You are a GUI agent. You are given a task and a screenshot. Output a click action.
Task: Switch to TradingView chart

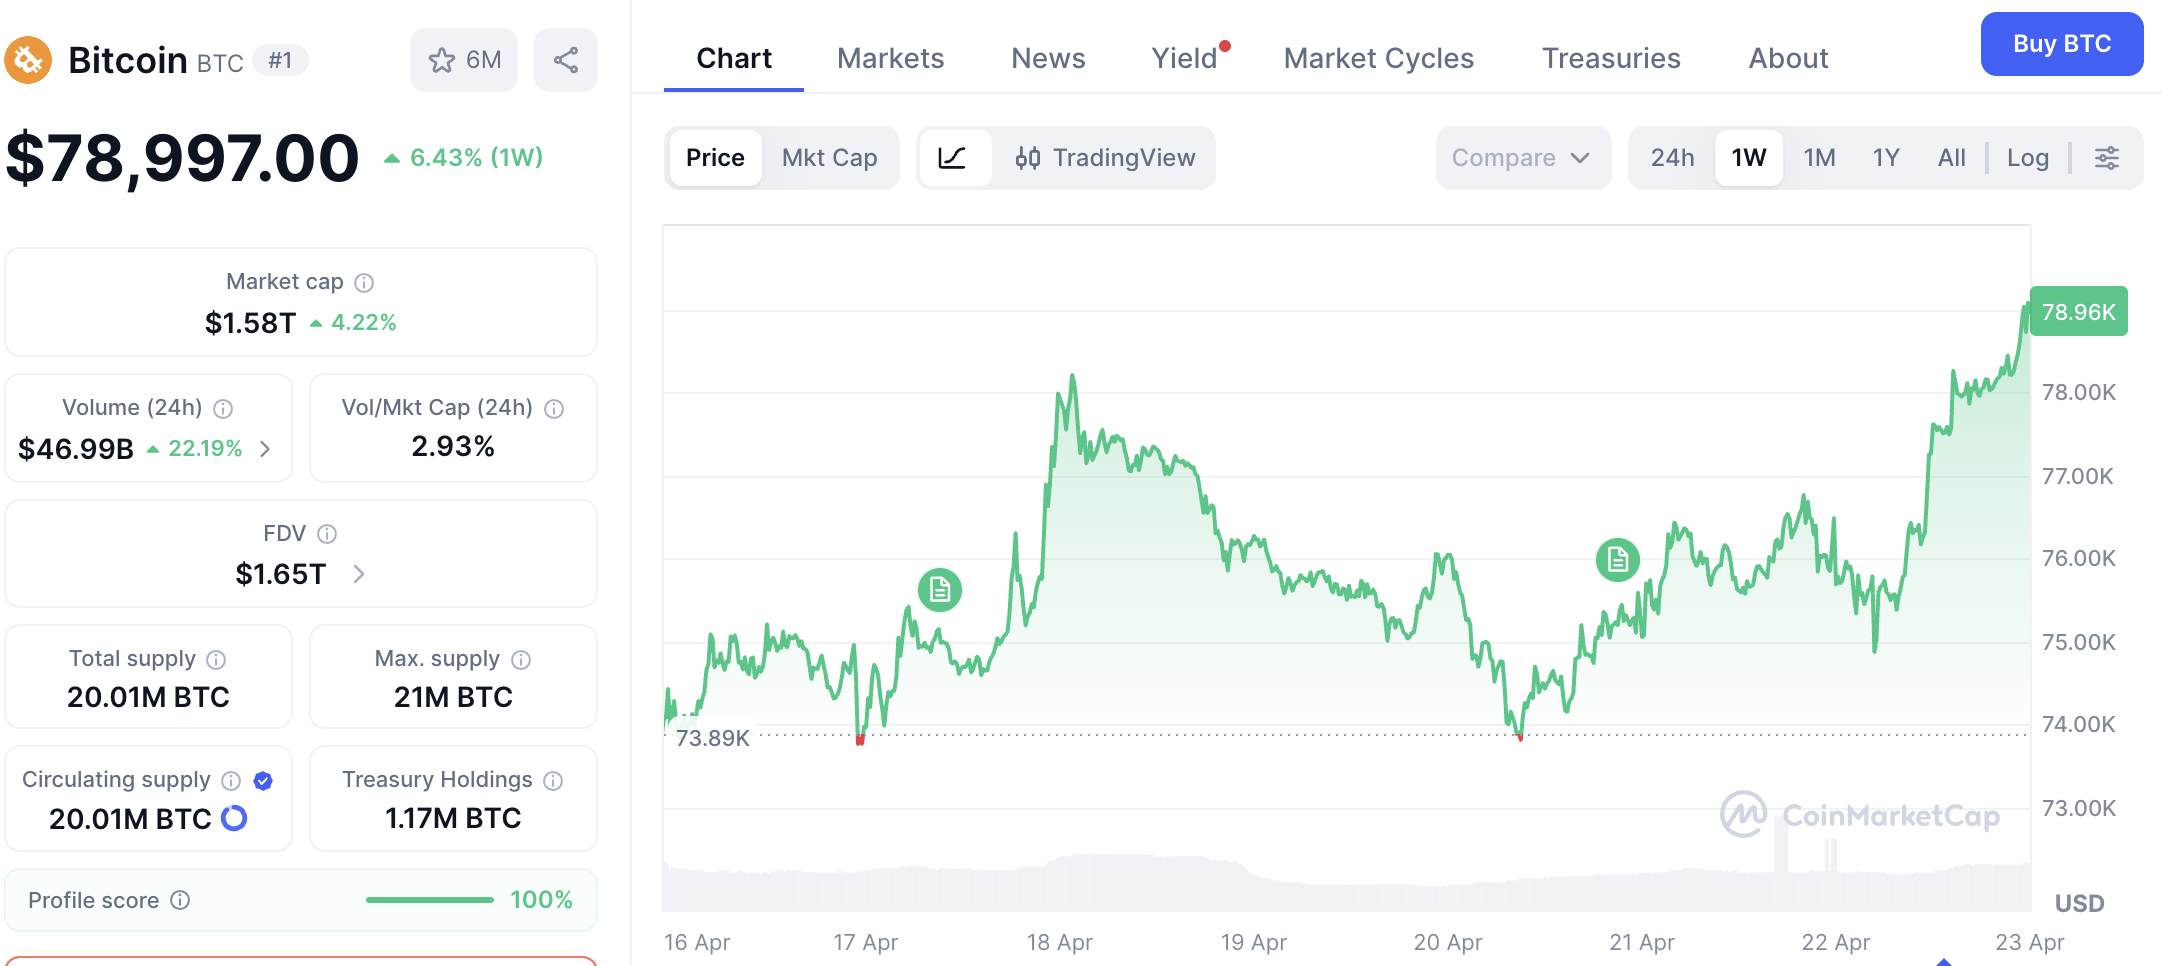[x=1105, y=158]
